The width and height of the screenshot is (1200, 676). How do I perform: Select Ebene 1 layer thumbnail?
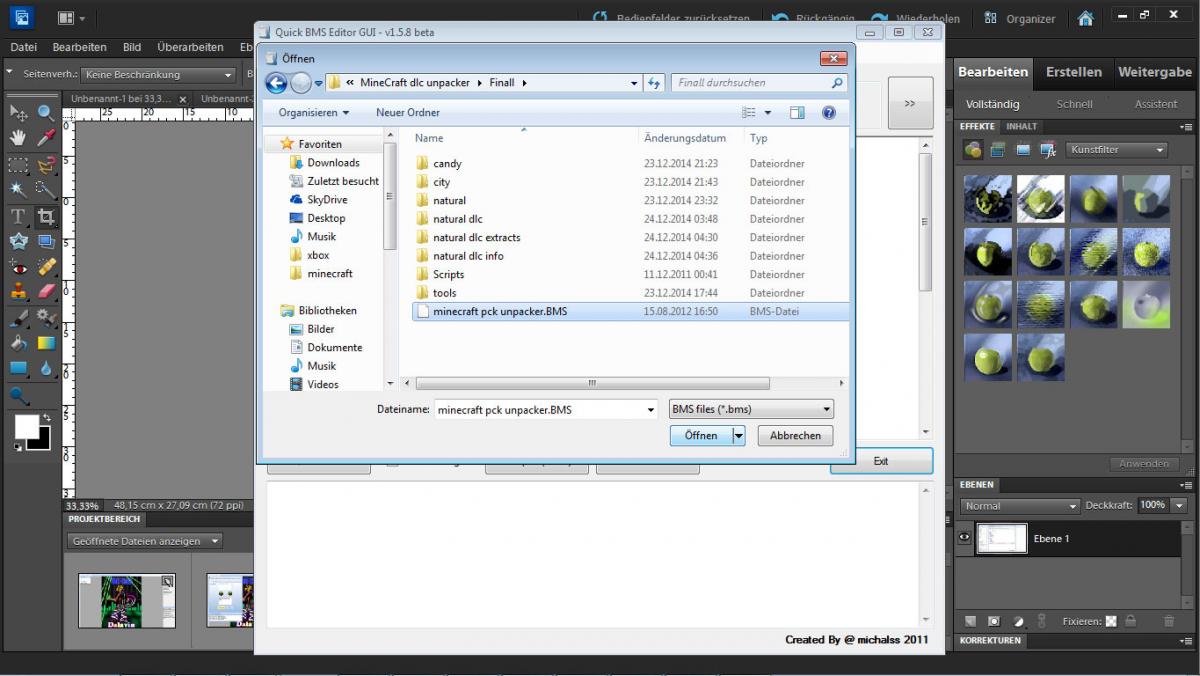coord(1001,538)
